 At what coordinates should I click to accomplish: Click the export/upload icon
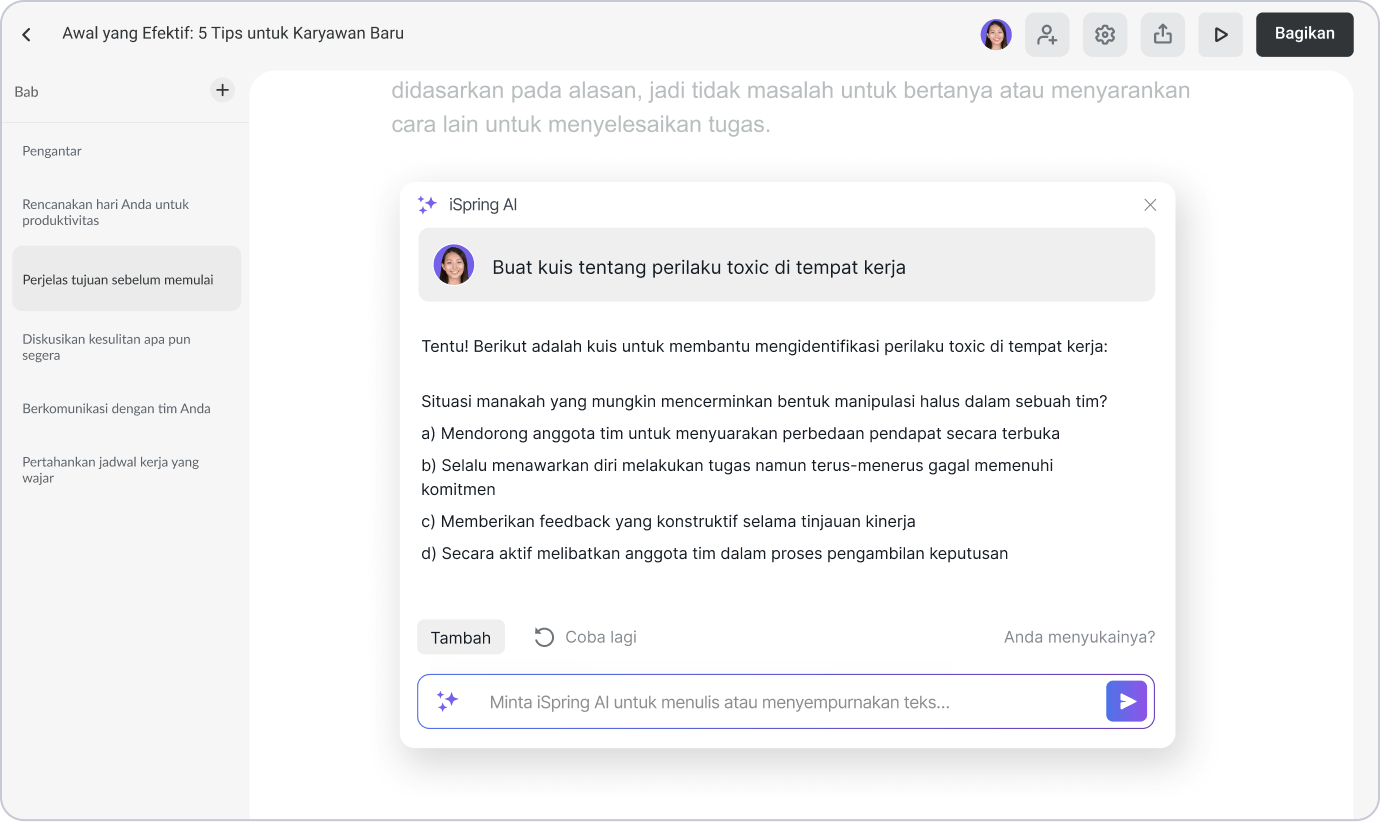tap(1163, 34)
